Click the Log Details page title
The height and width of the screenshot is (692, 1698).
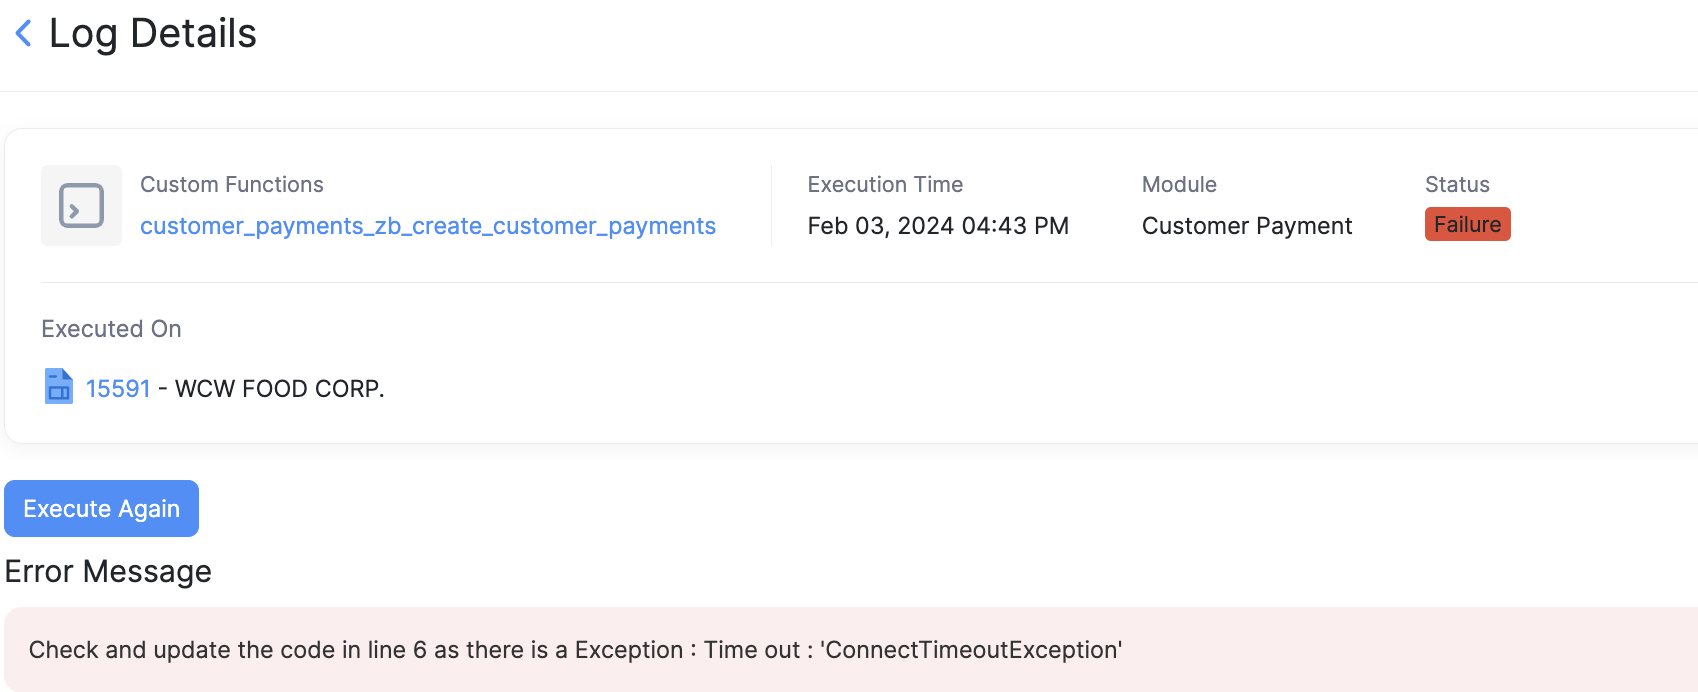[153, 34]
